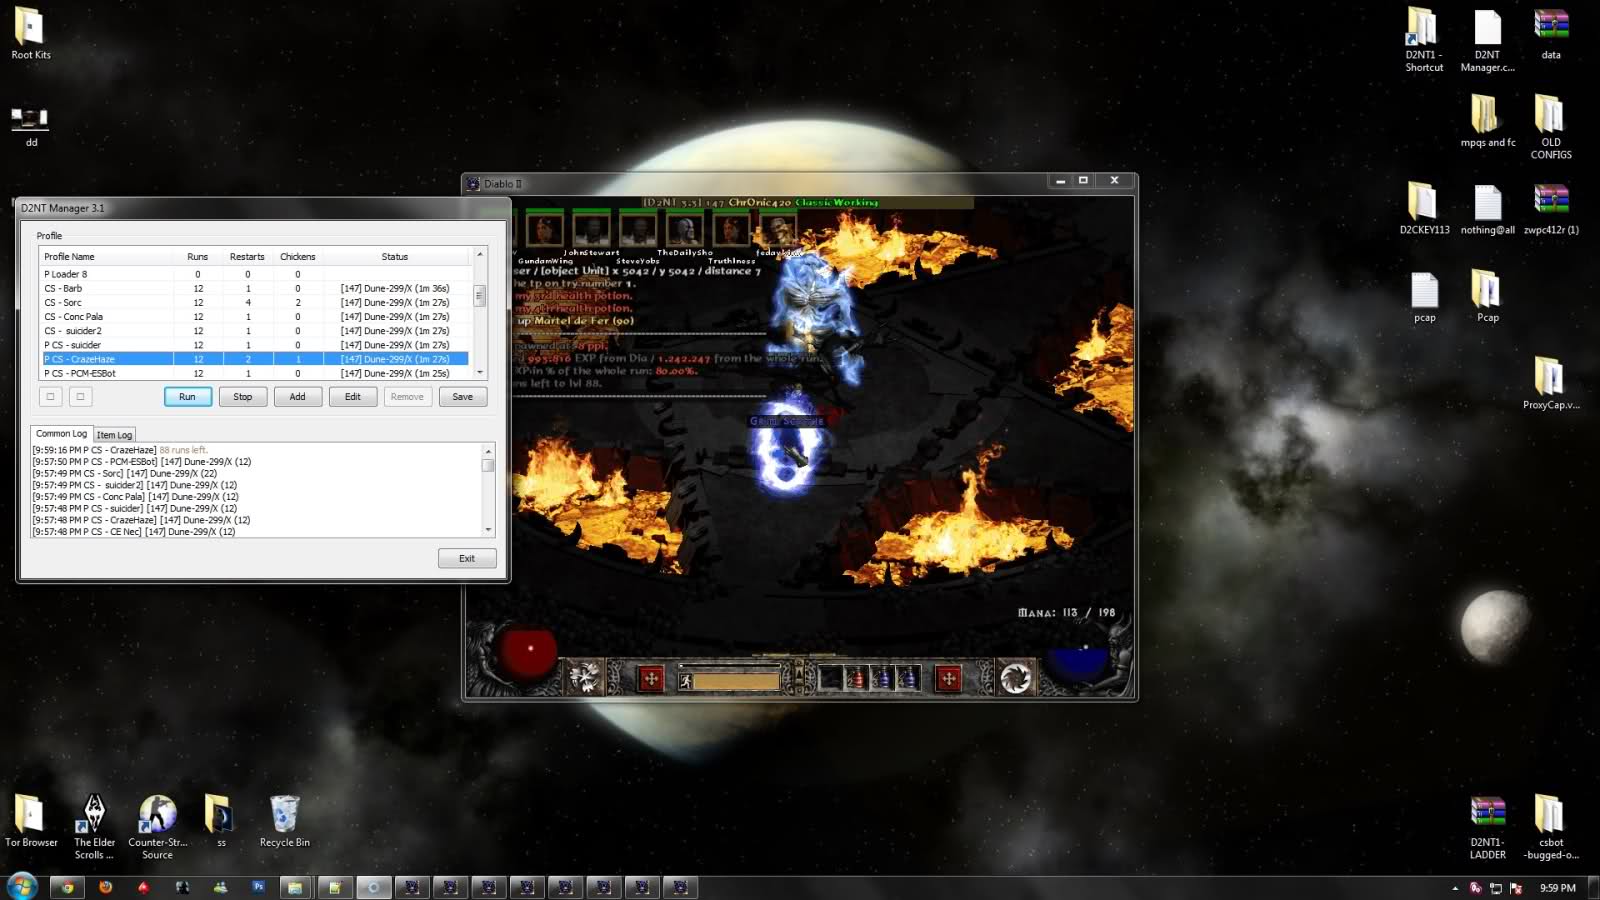The height and width of the screenshot is (900, 1600).
Task: Click the stamina bar in Diablo II
Action: 736,681
